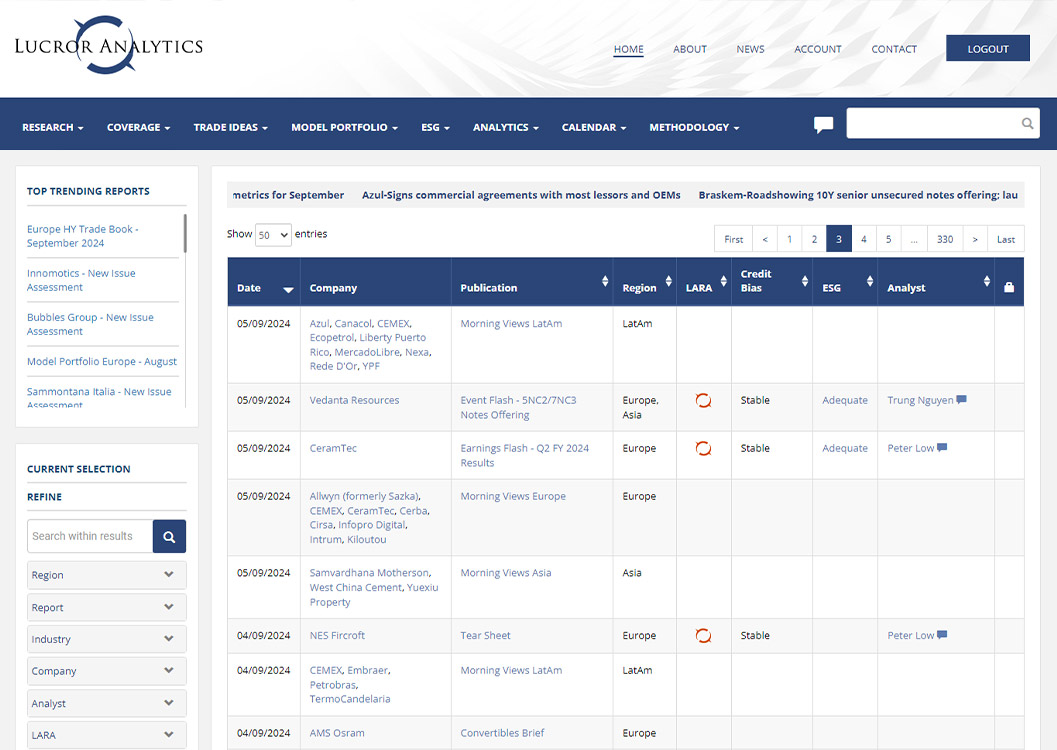The width and height of the screenshot is (1057, 750).
Task: Open the Show entries count dropdown
Action: 273,235
